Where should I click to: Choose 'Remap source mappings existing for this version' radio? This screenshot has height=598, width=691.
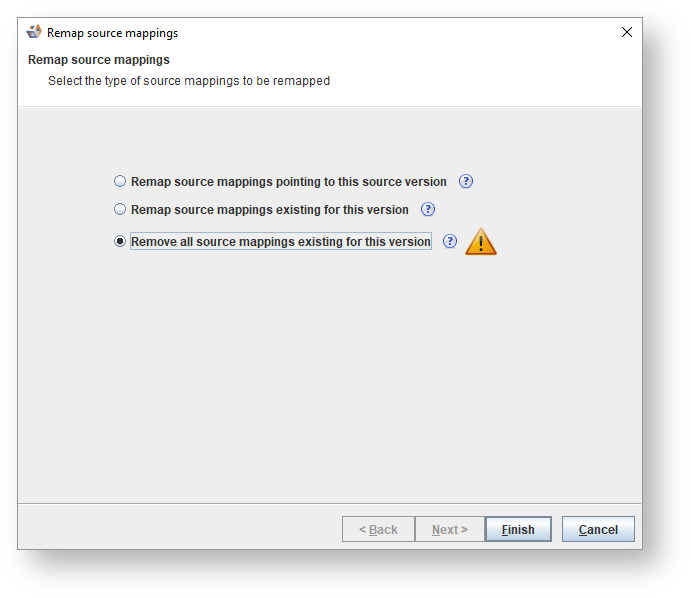click(x=121, y=210)
